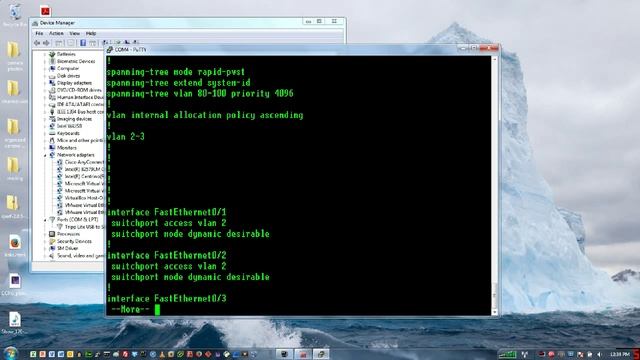Click 'vlan internal allocation policy ascending' line
The width and height of the screenshot is (640, 360).
coord(205,115)
